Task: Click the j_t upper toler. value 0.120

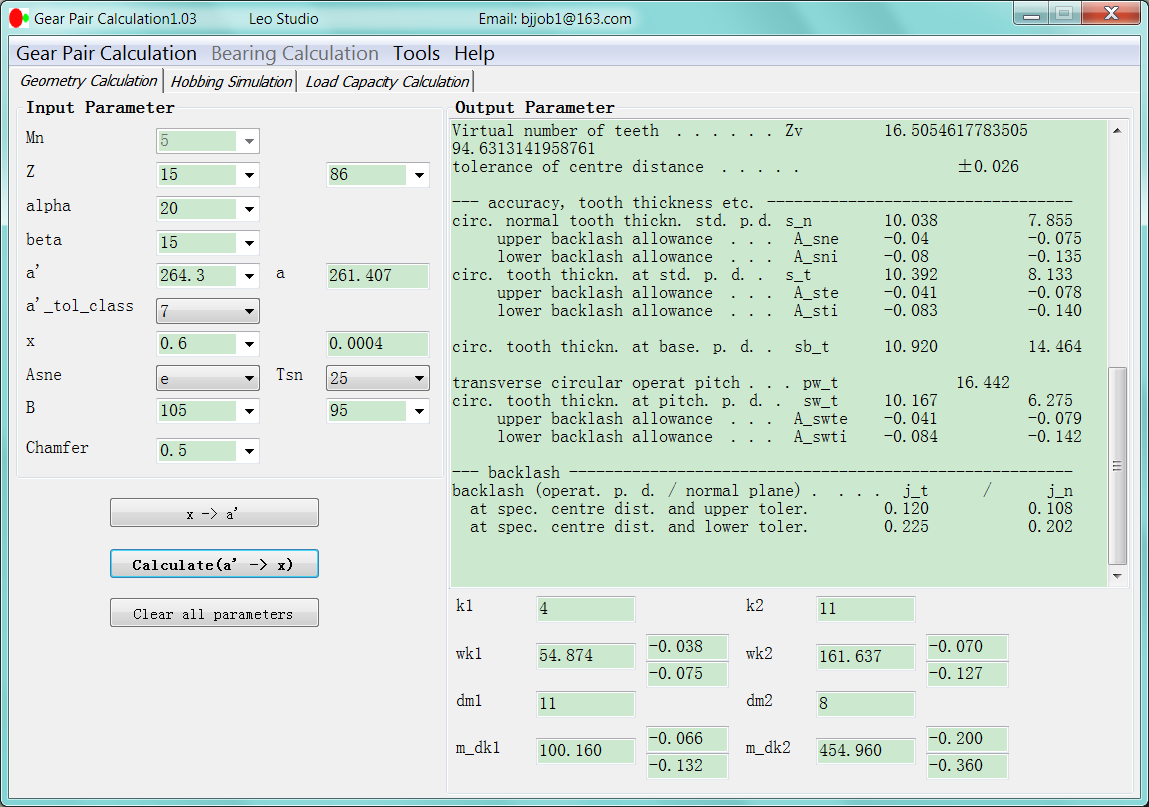Action: point(906,509)
